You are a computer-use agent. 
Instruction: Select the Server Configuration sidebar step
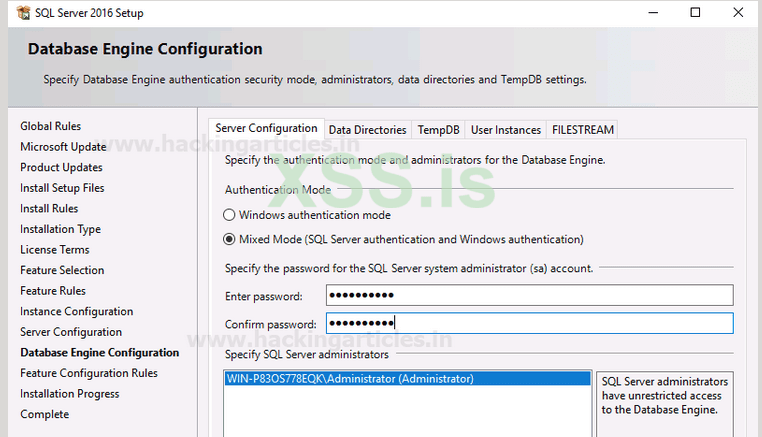point(71,332)
